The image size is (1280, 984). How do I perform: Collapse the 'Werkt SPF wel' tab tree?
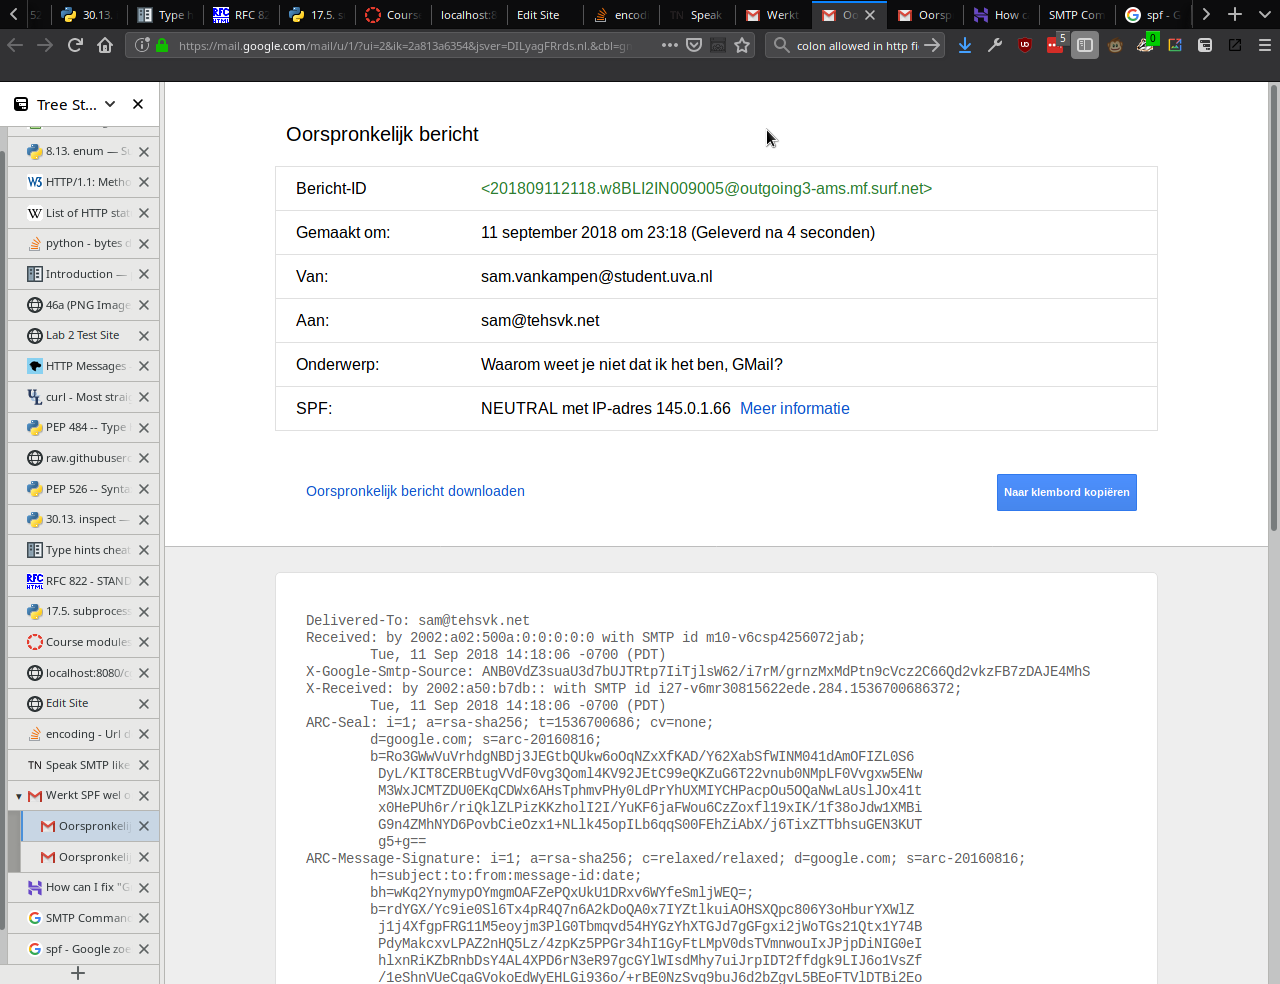coord(19,796)
